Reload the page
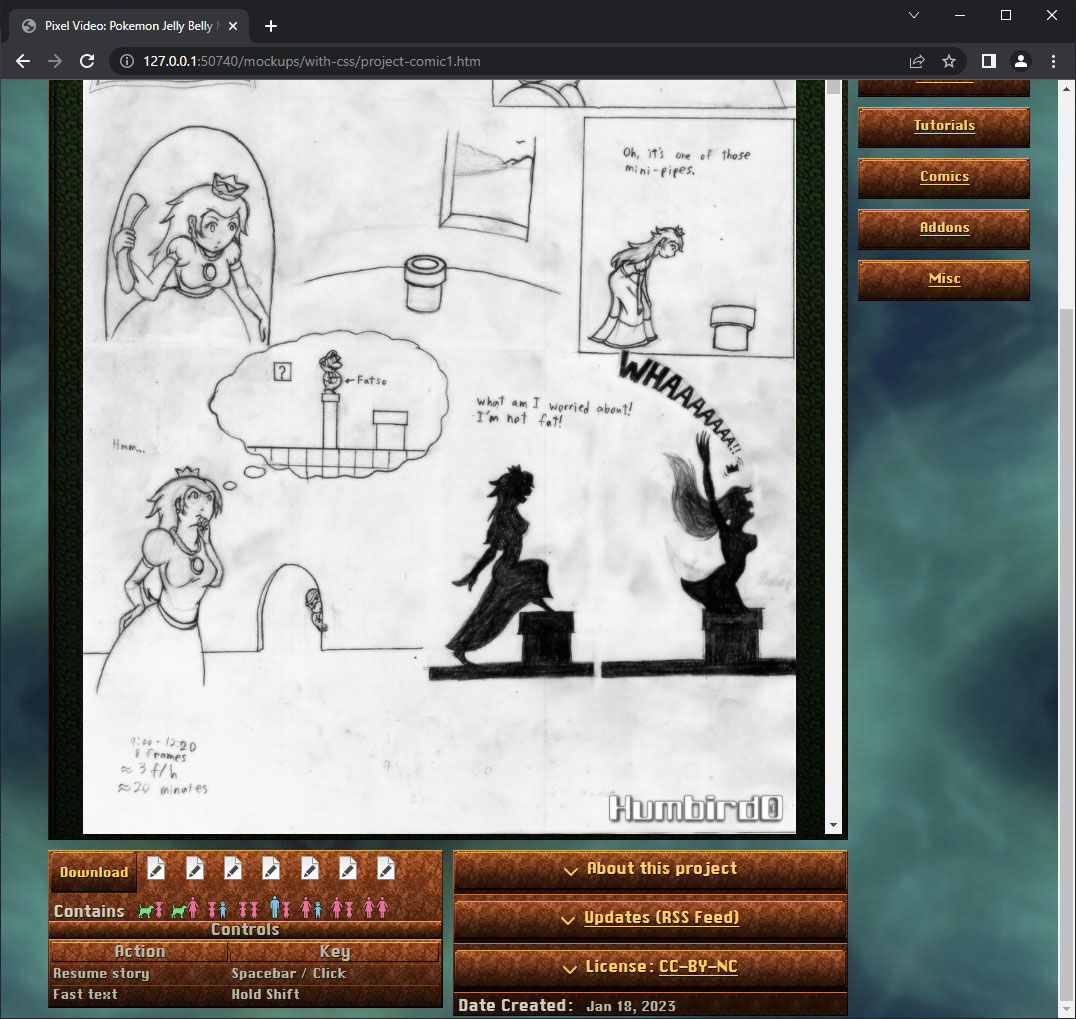Viewport: 1076px width, 1019px height. [87, 61]
